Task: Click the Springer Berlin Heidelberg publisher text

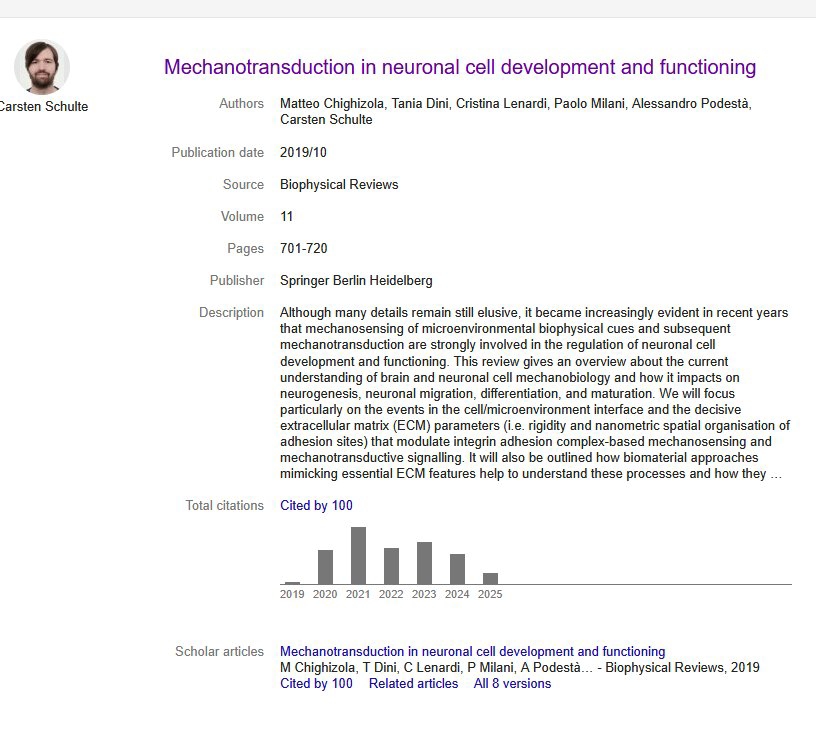Action: tap(356, 281)
